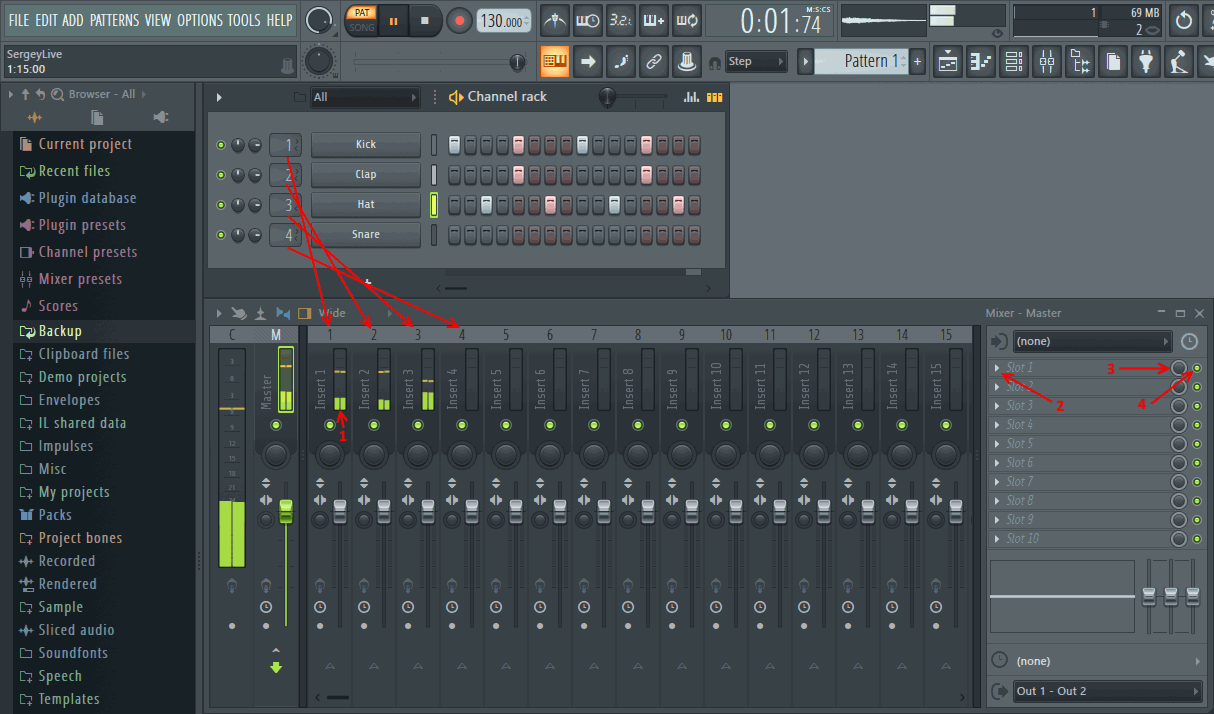
Task: Open the Step snap dropdown
Action: (x=756, y=62)
